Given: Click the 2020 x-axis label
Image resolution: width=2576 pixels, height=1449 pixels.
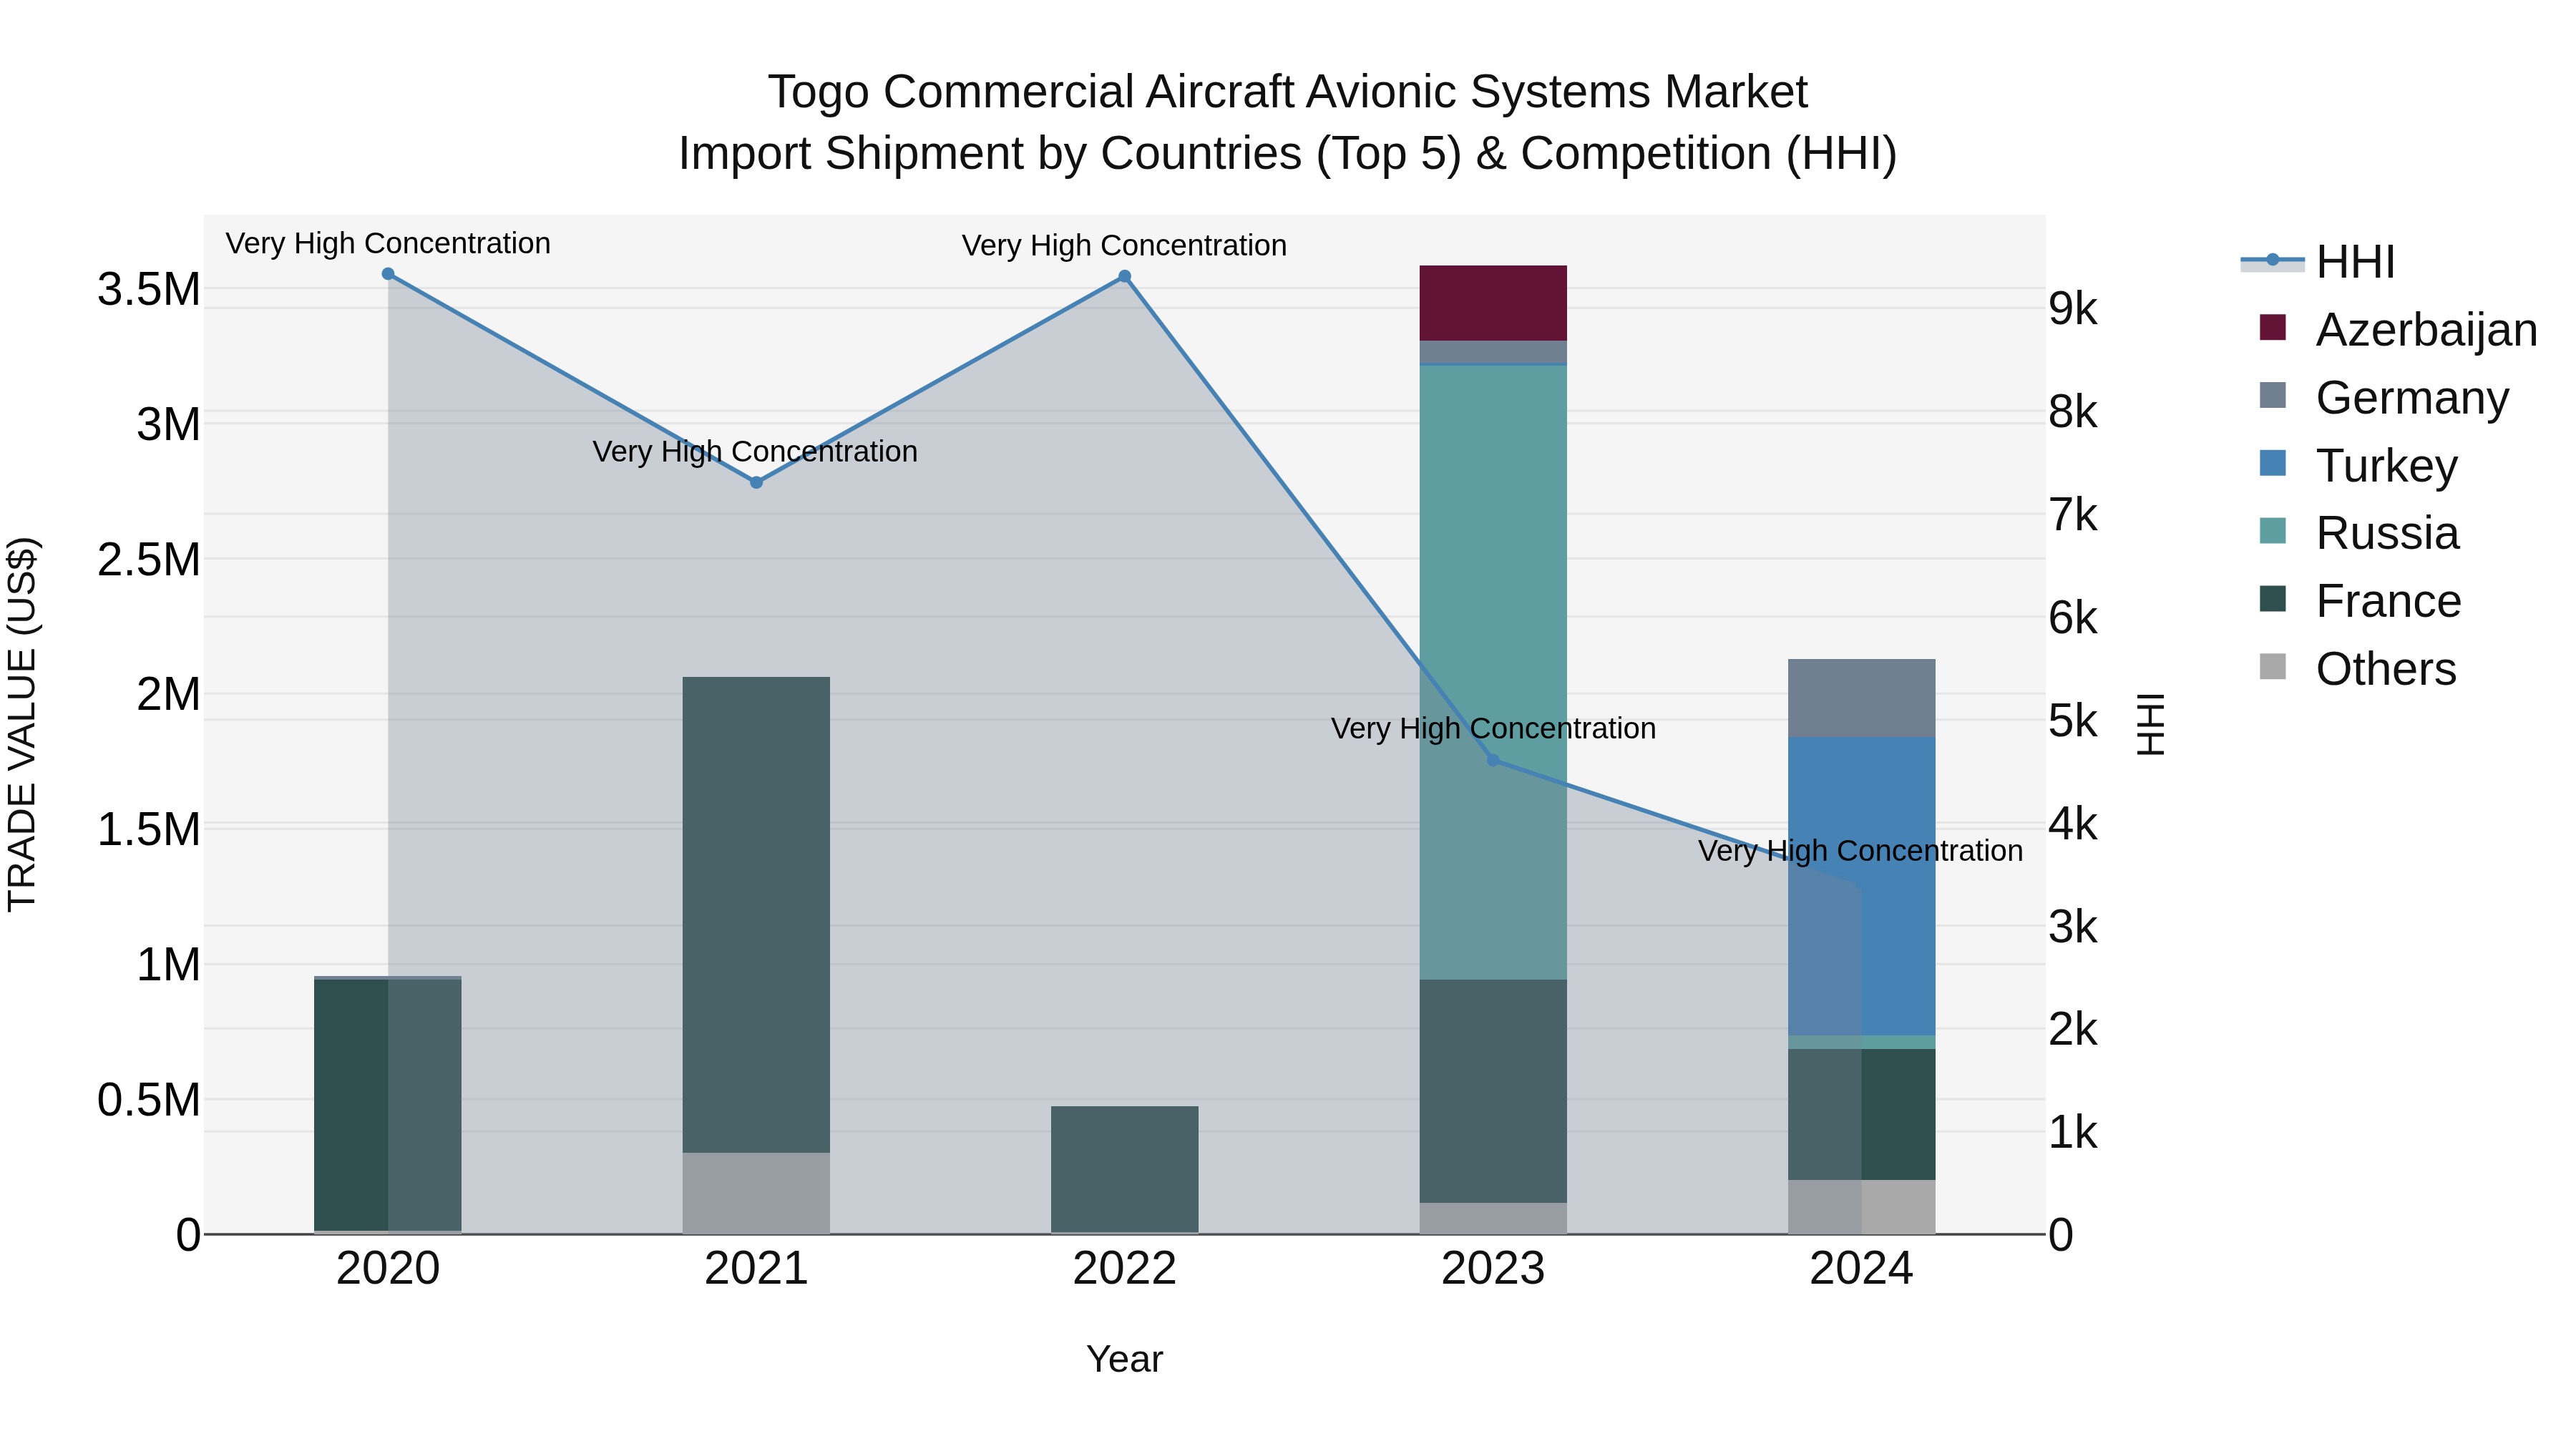Looking at the screenshot, I should [388, 1269].
